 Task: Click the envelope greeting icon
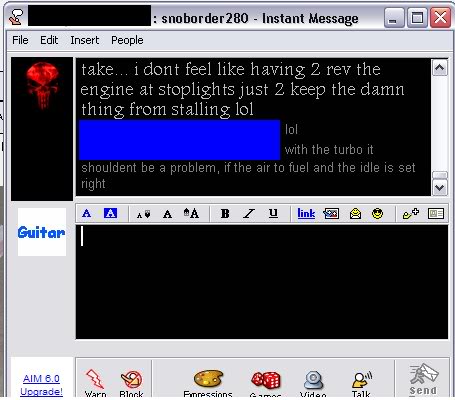click(x=355, y=213)
